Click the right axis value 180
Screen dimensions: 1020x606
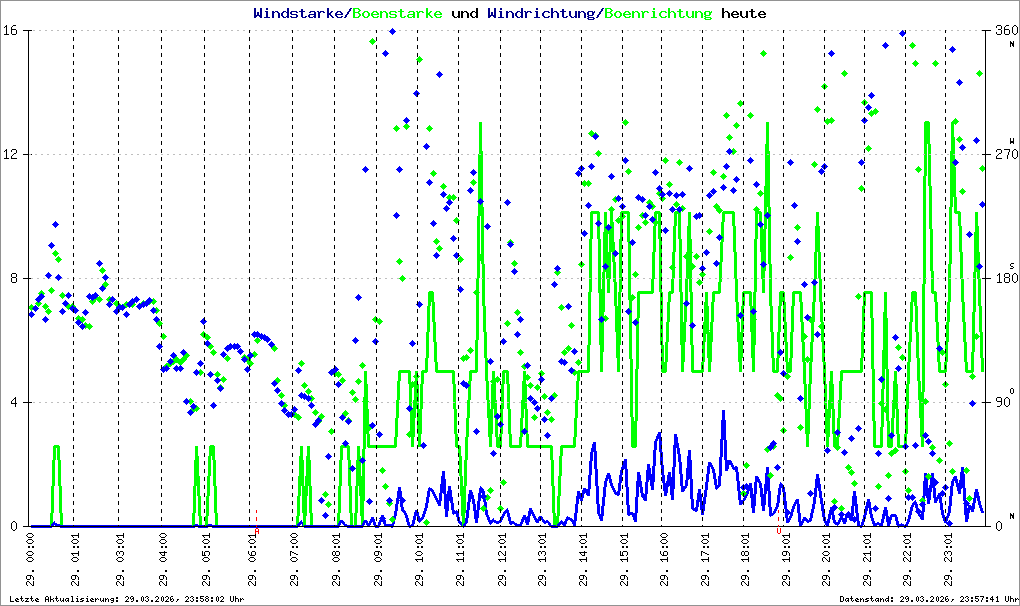coord(1004,279)
